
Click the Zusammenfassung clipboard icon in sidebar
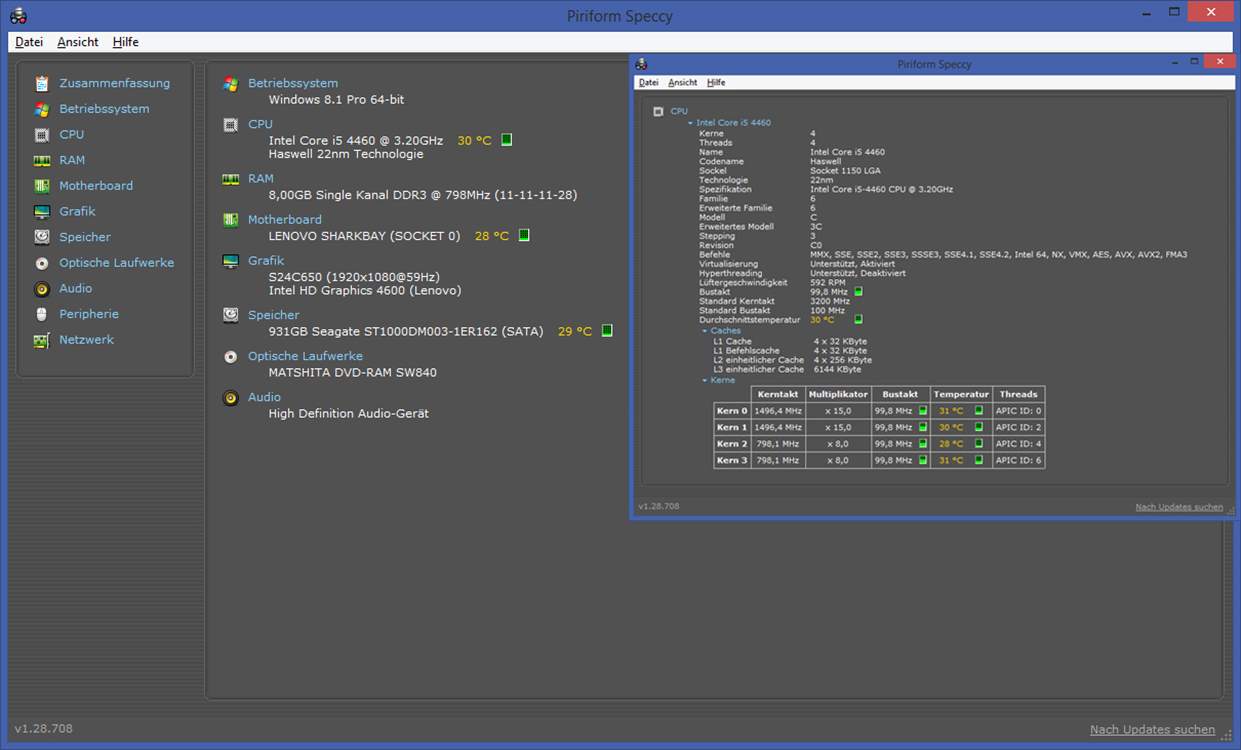[x=41, y=83]
